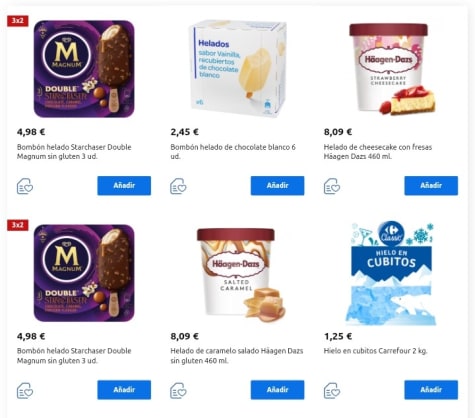Click Añadir for the bottom-row Magnum Starchaser Double
475x418 pixels.
pyautogui.click(x=124, y=390)
